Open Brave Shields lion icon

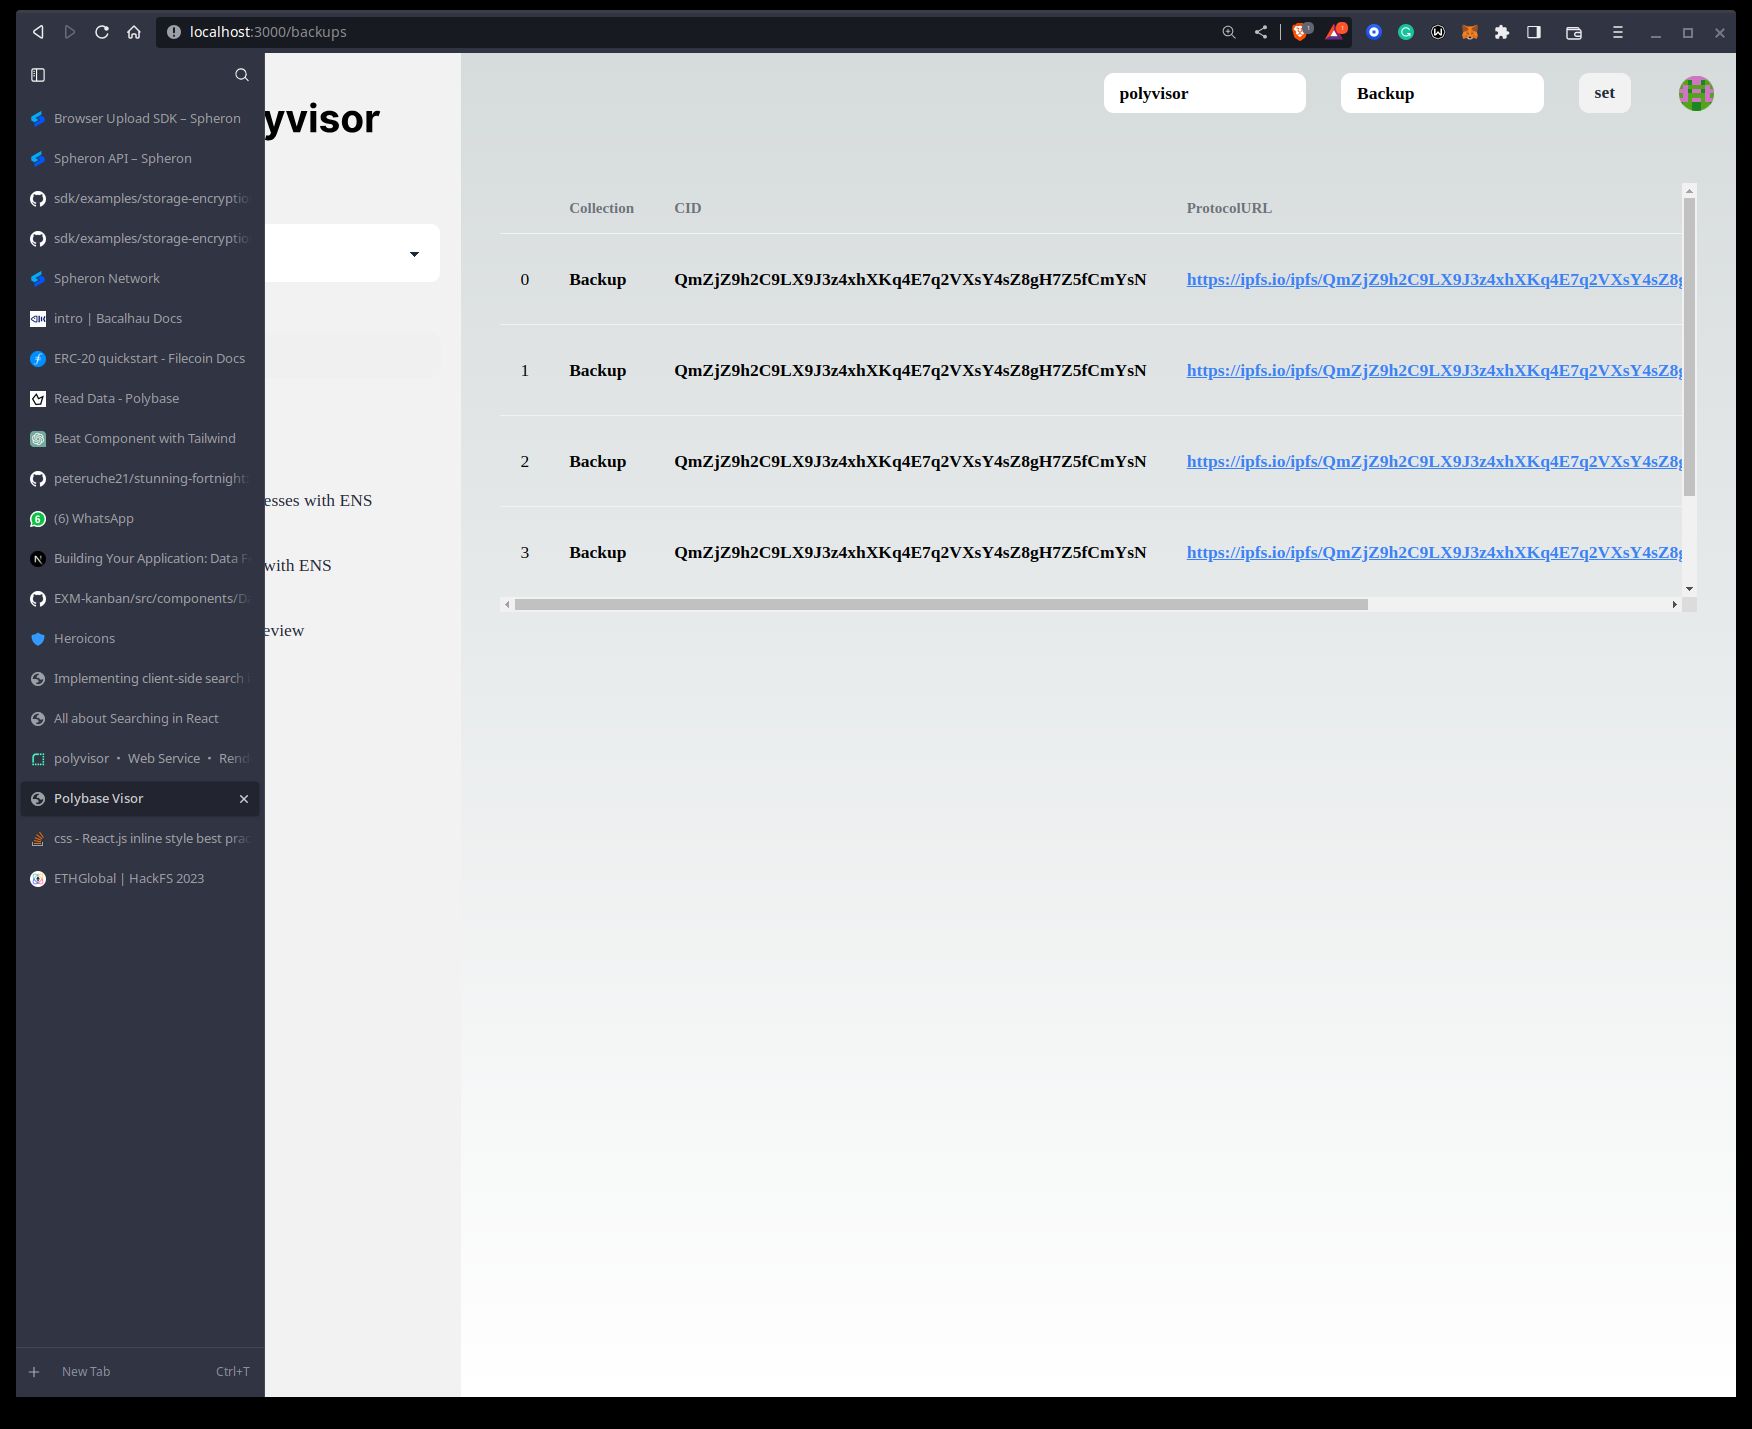[x=1301, y=32]
